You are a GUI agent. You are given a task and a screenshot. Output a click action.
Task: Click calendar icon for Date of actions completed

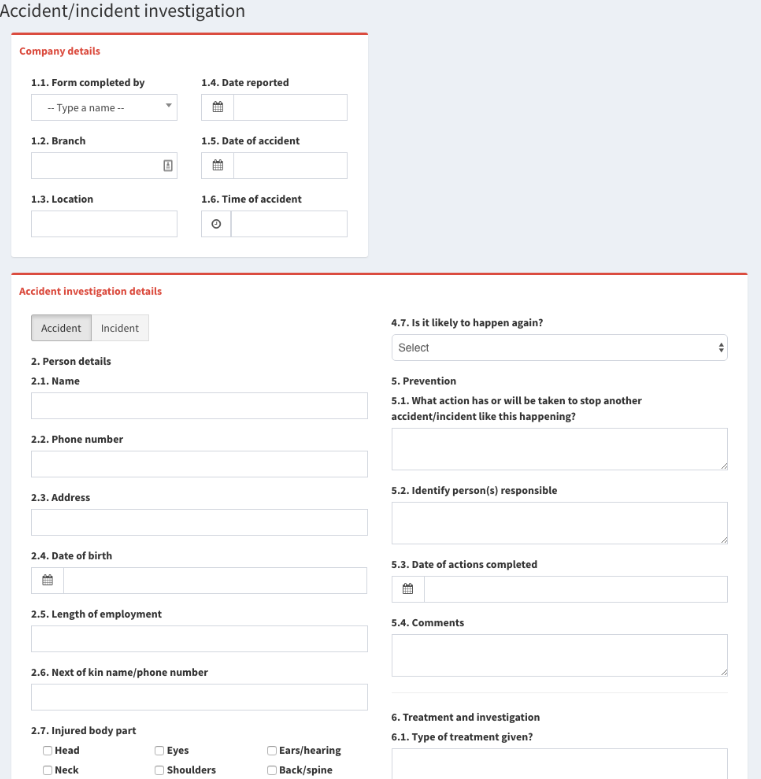408,589
